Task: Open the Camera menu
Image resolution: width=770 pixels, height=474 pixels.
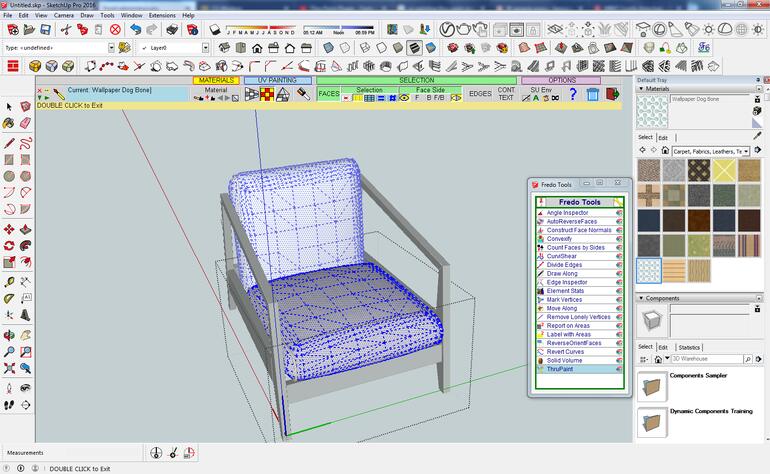Action: pos(63,15)
